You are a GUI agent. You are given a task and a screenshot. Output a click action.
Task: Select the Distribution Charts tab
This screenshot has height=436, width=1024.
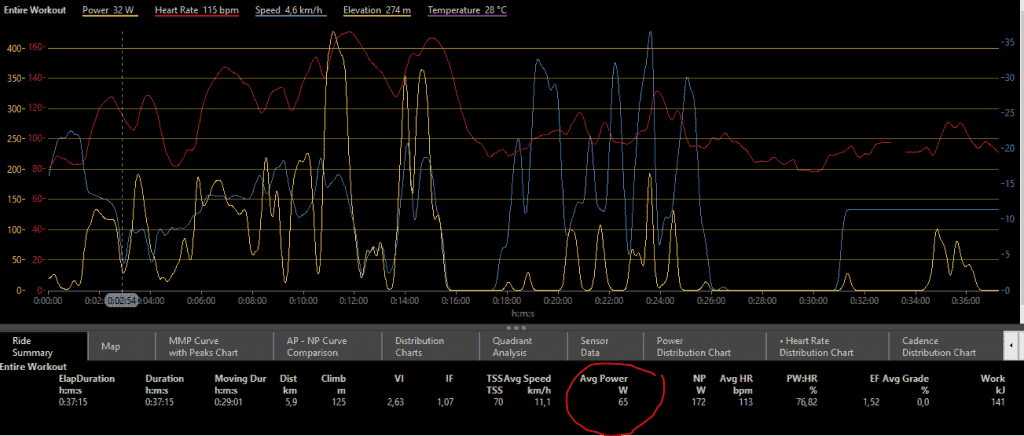[419, 346]
